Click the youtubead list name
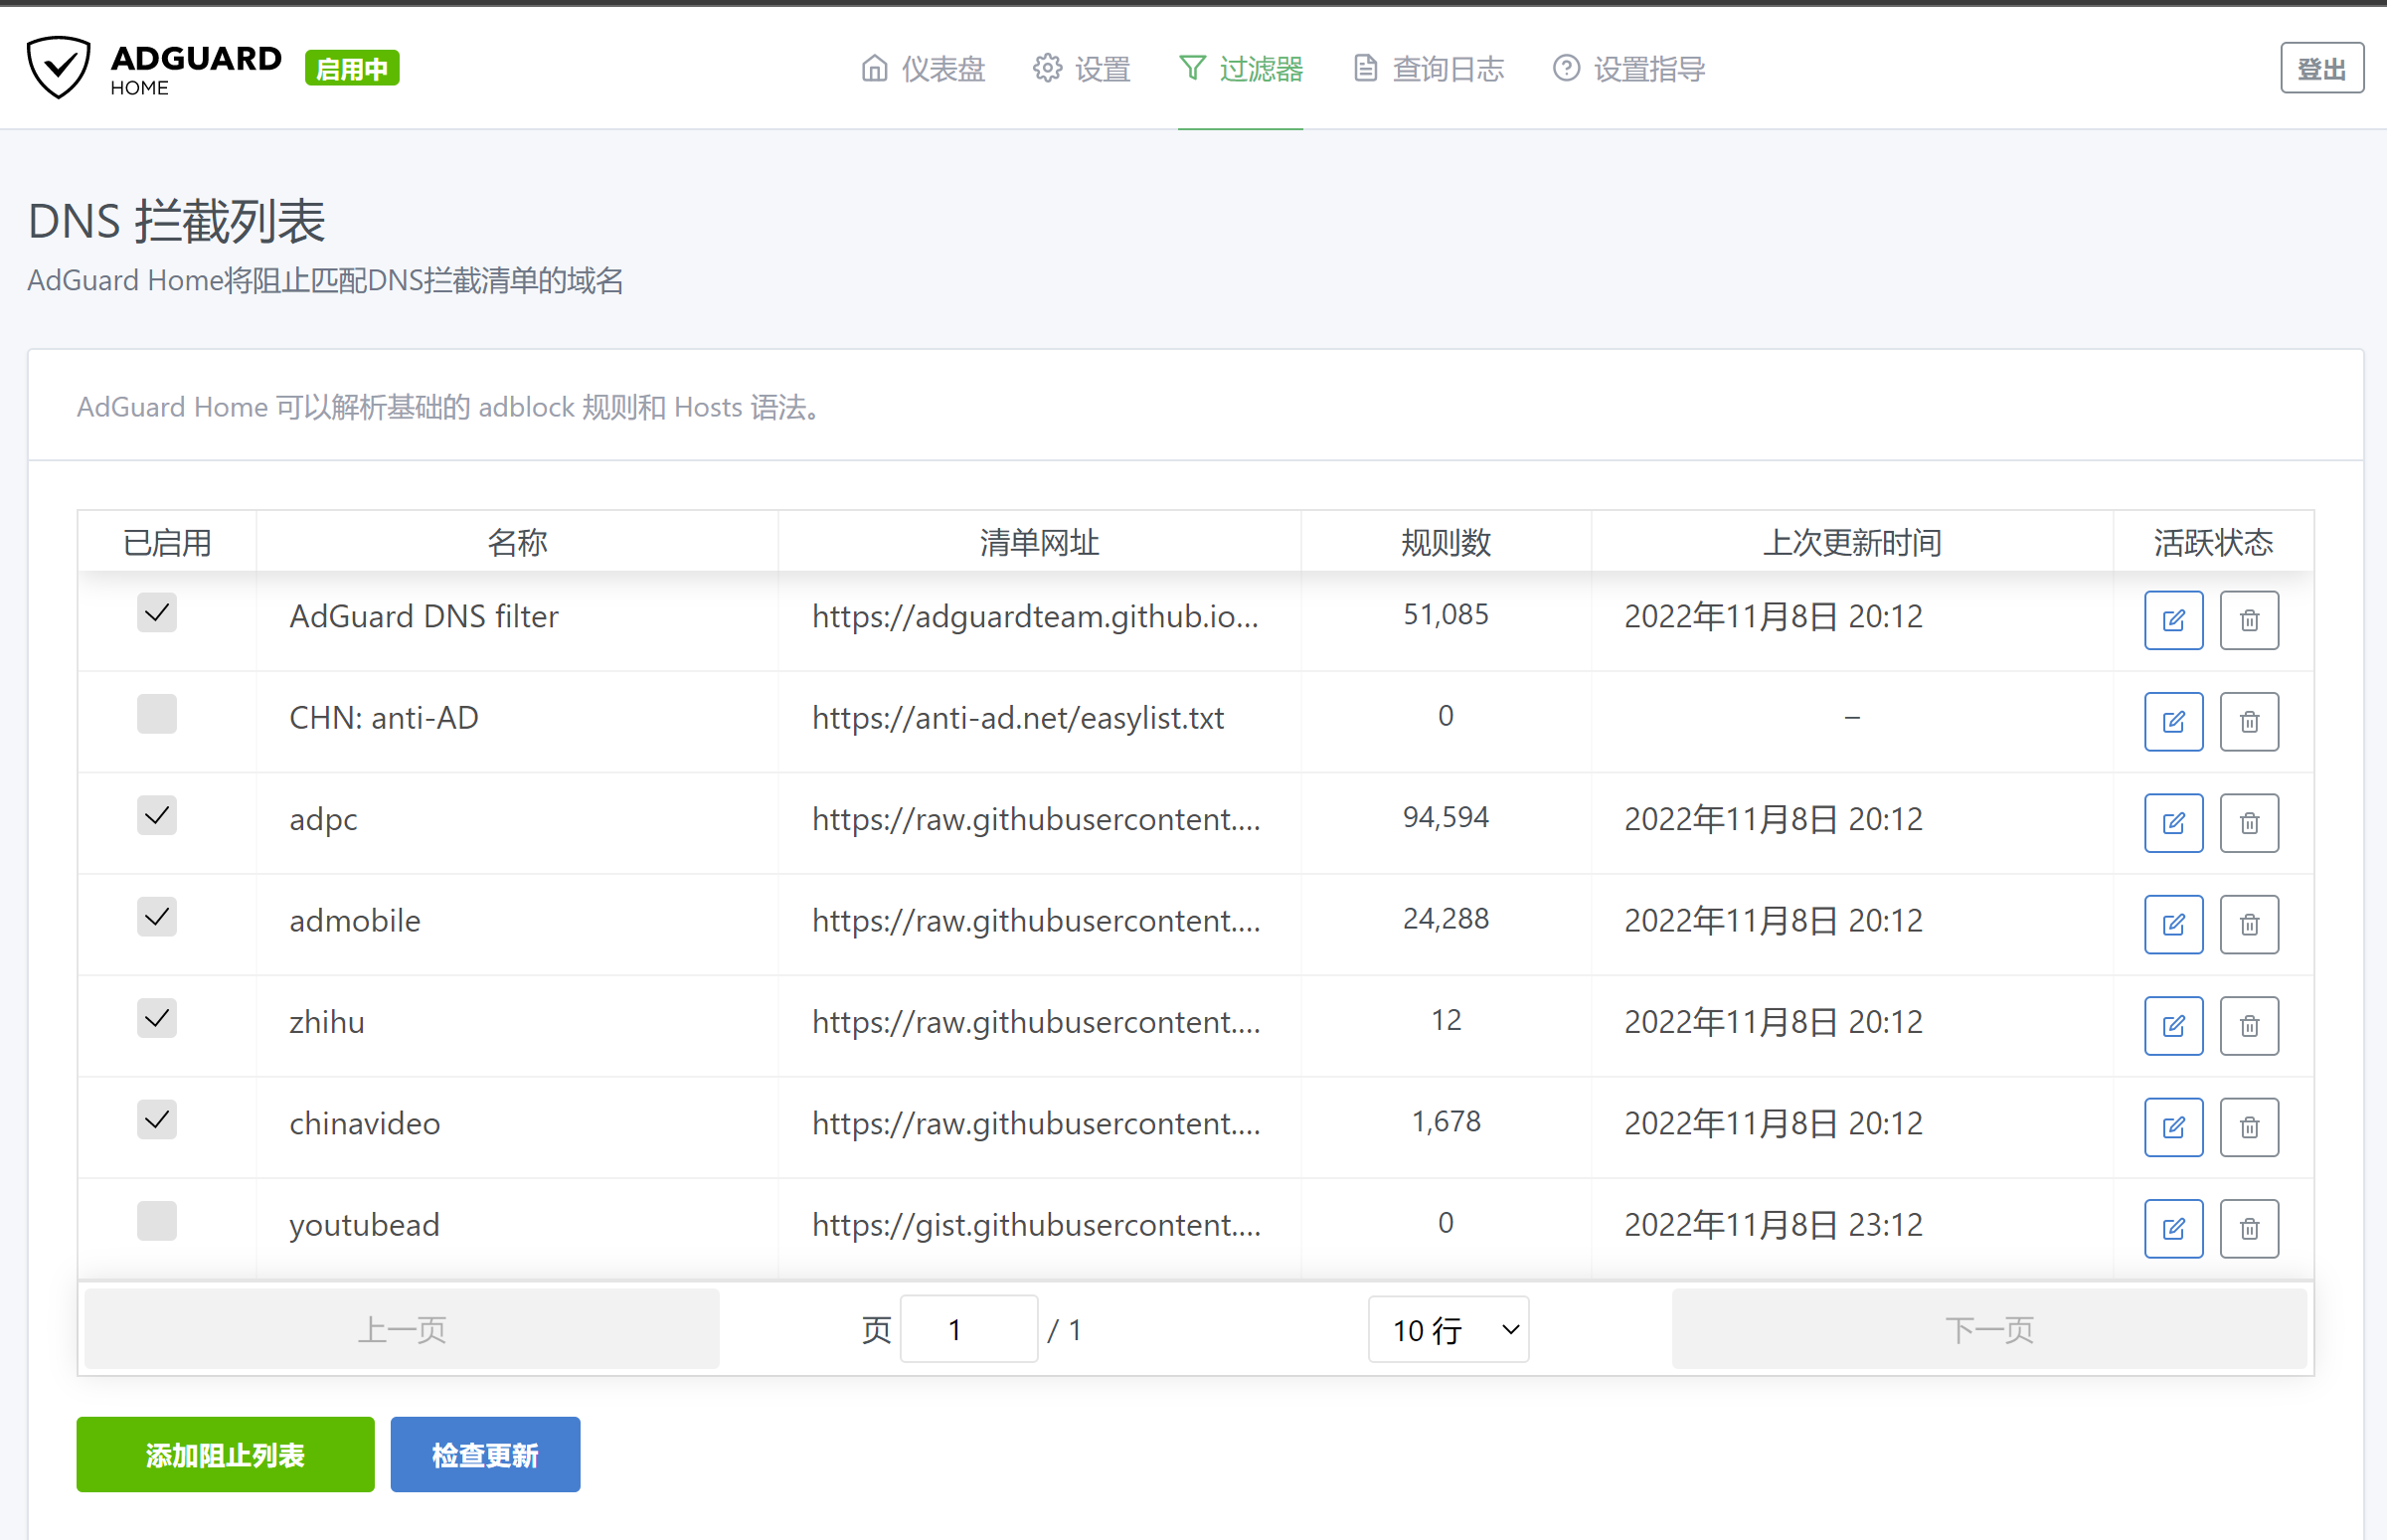This screenshot has height=1540, width=2387. pos(364,1225)
